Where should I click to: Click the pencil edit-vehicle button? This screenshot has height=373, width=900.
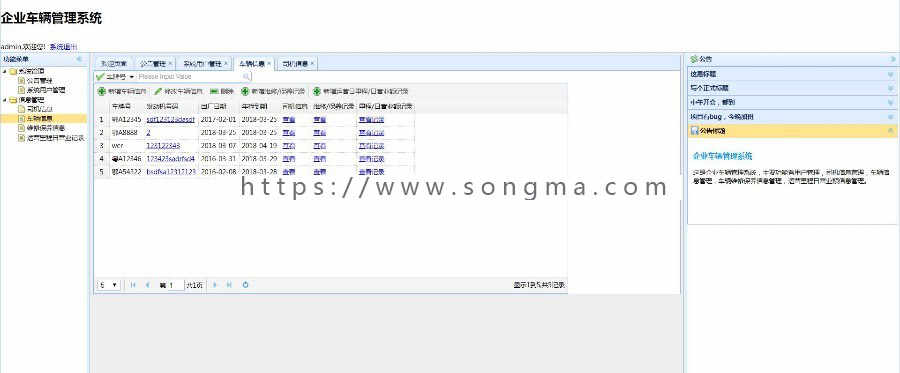point(179,91)
